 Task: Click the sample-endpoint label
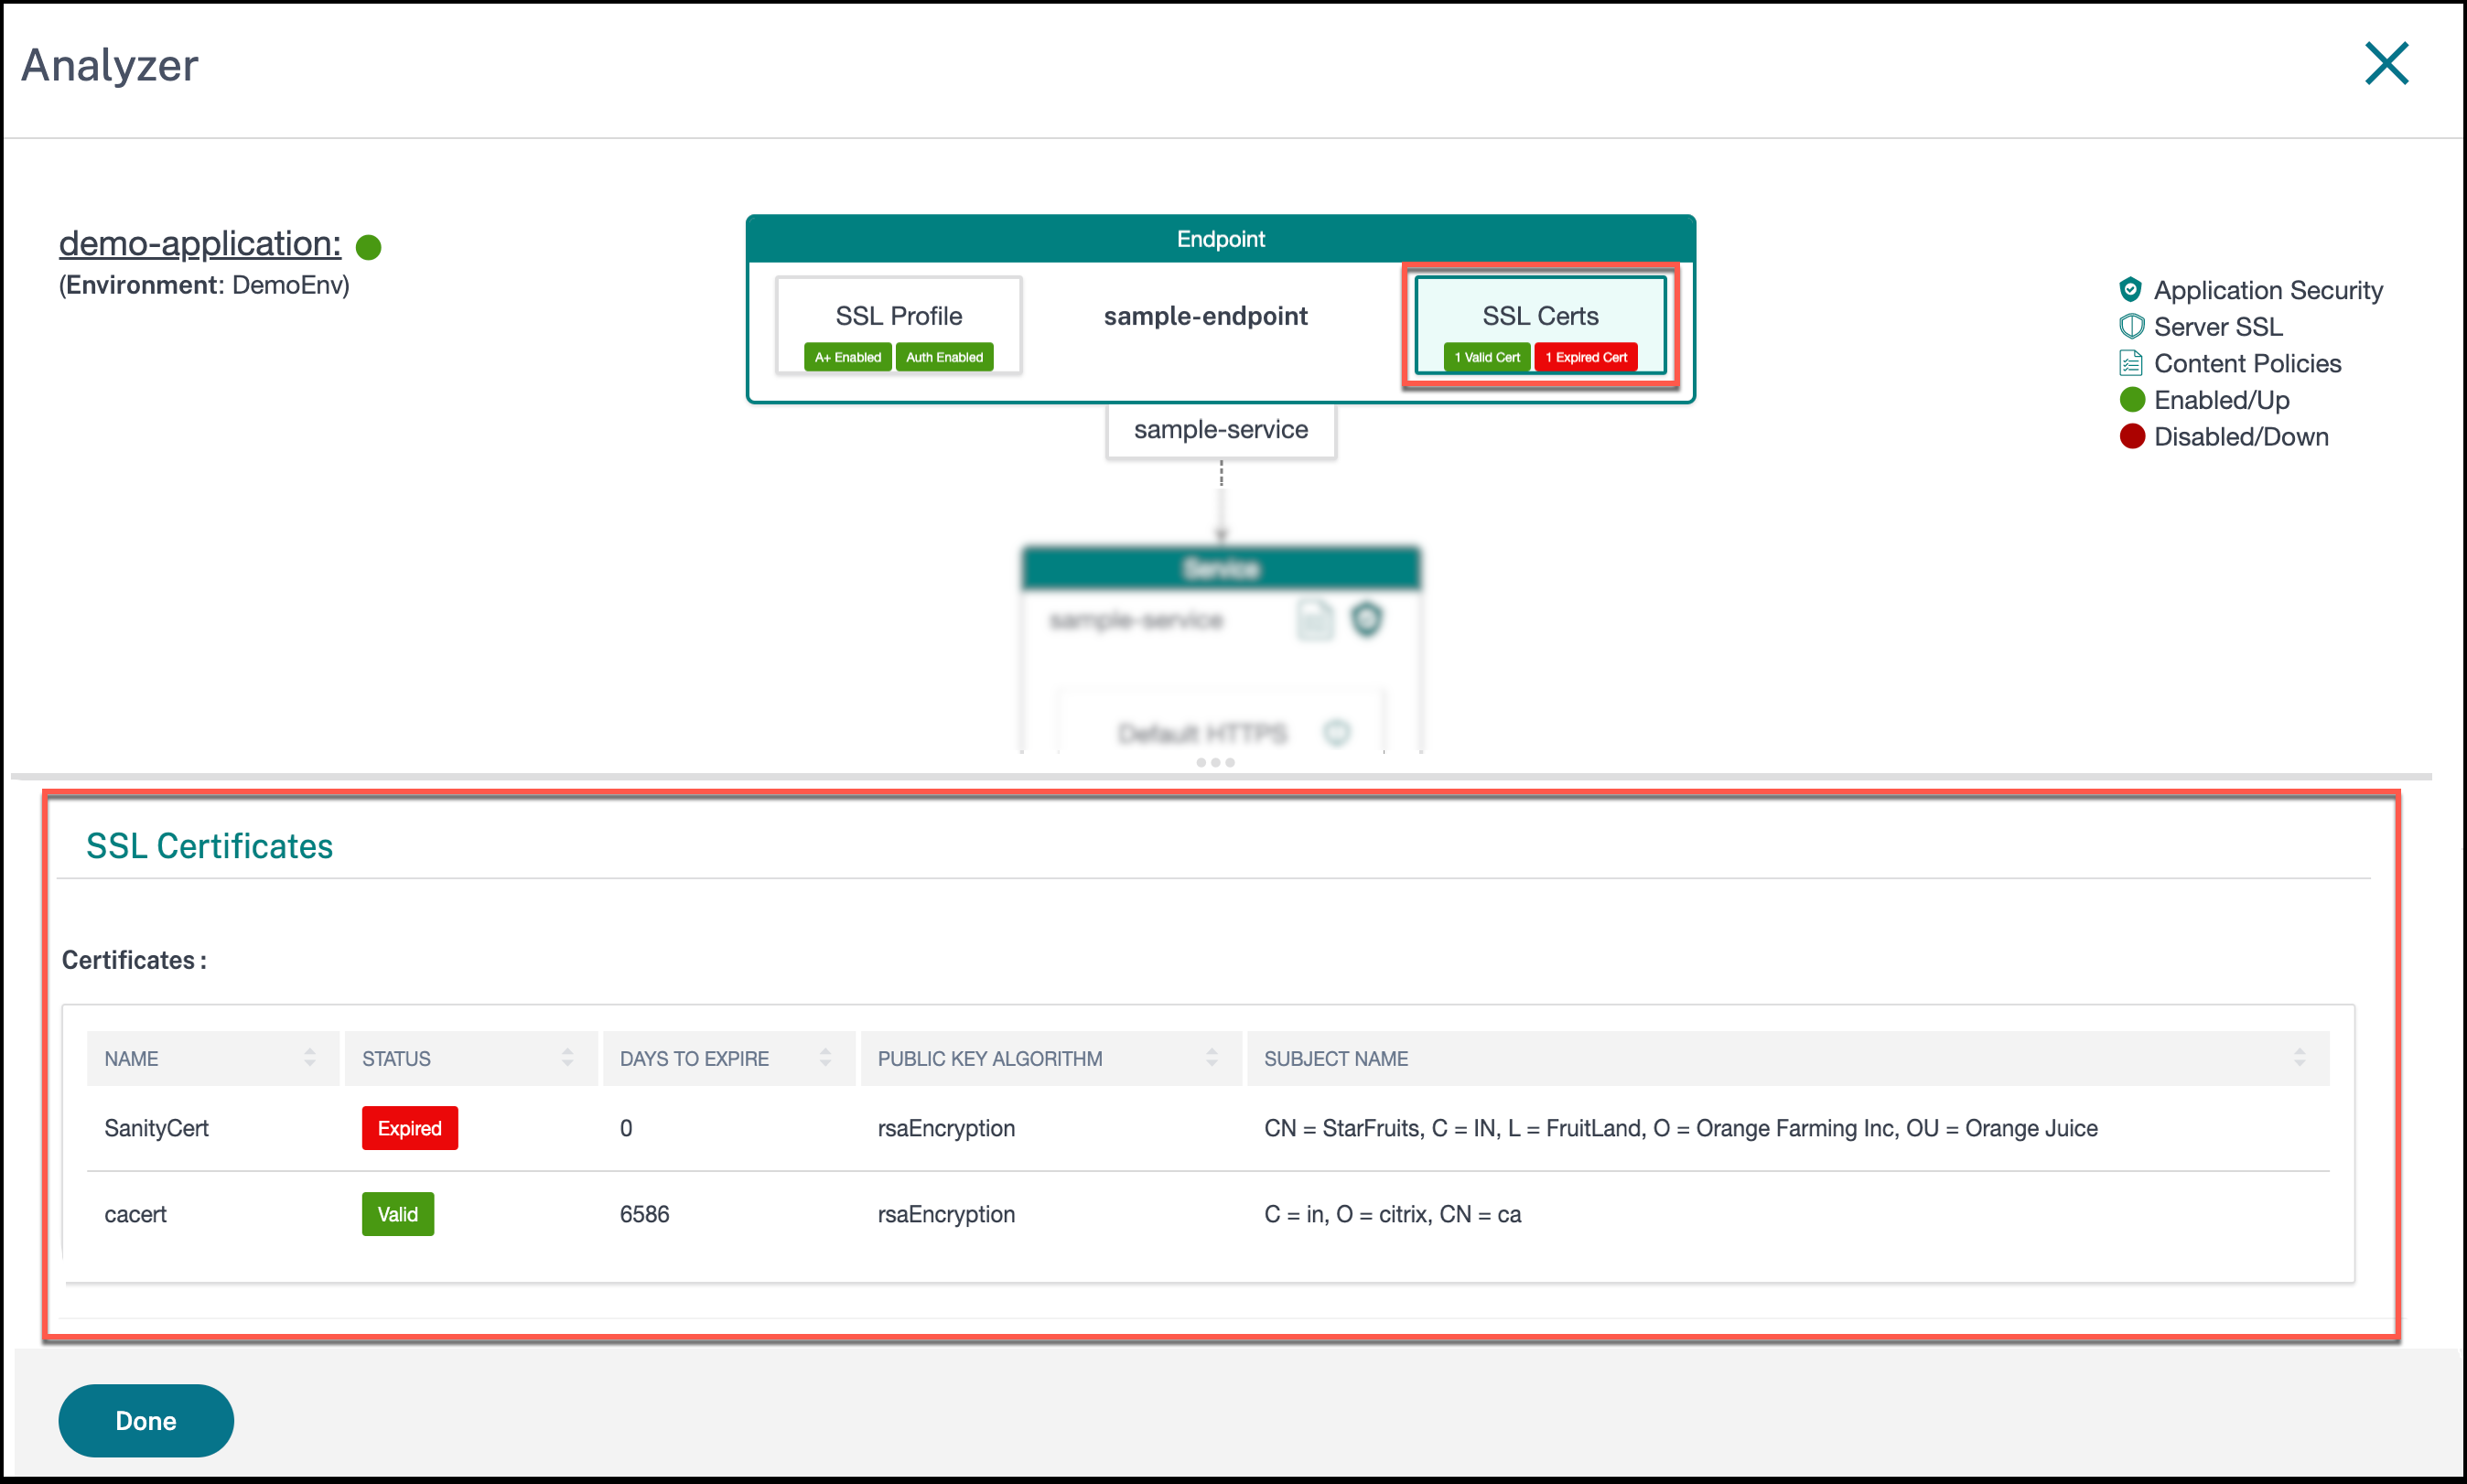click(1205, 316)
